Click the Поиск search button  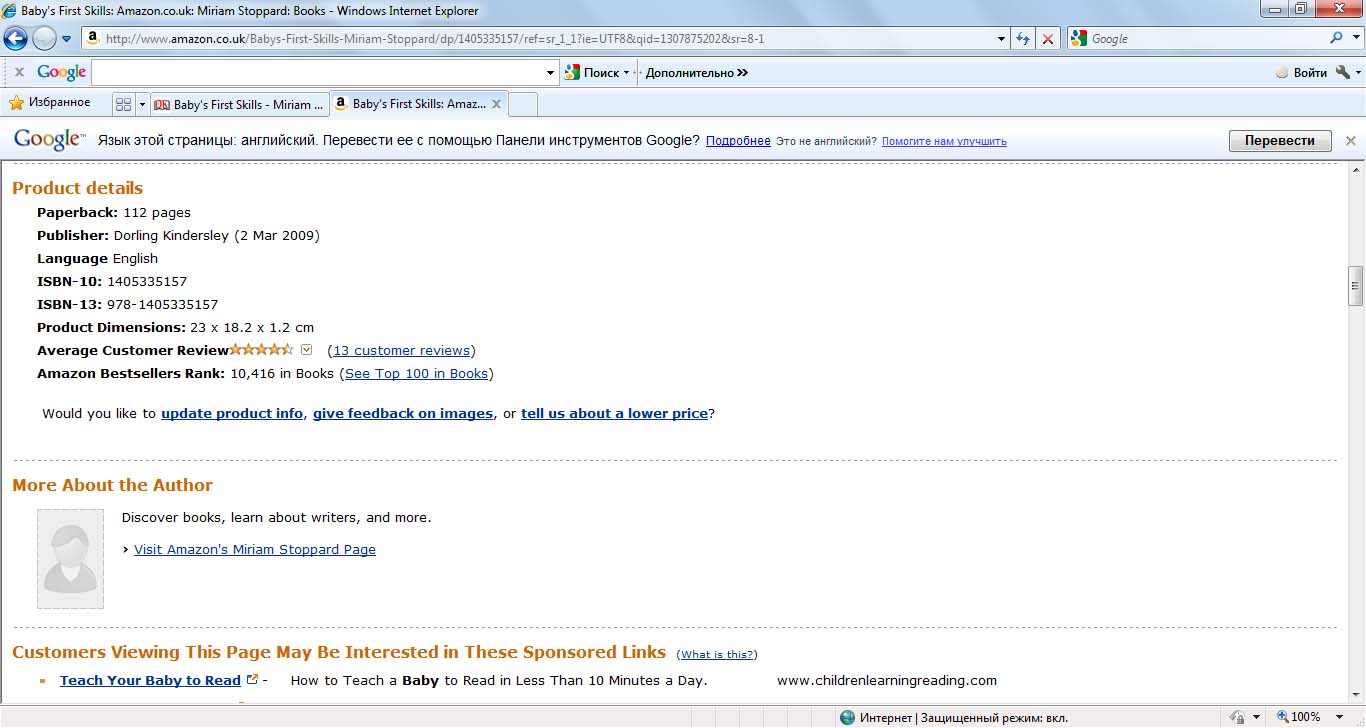[x=592, y=72]
